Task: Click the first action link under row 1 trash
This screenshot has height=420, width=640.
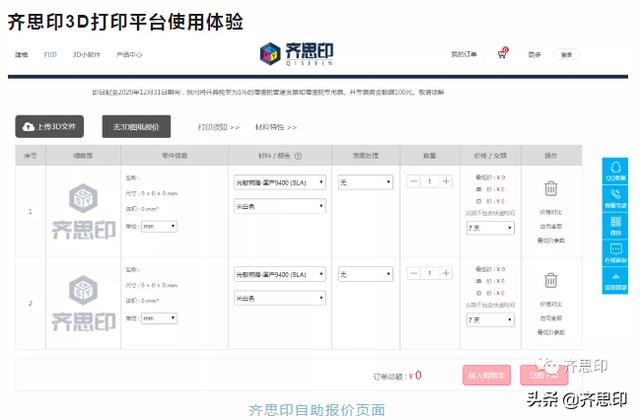Action: 551,212
